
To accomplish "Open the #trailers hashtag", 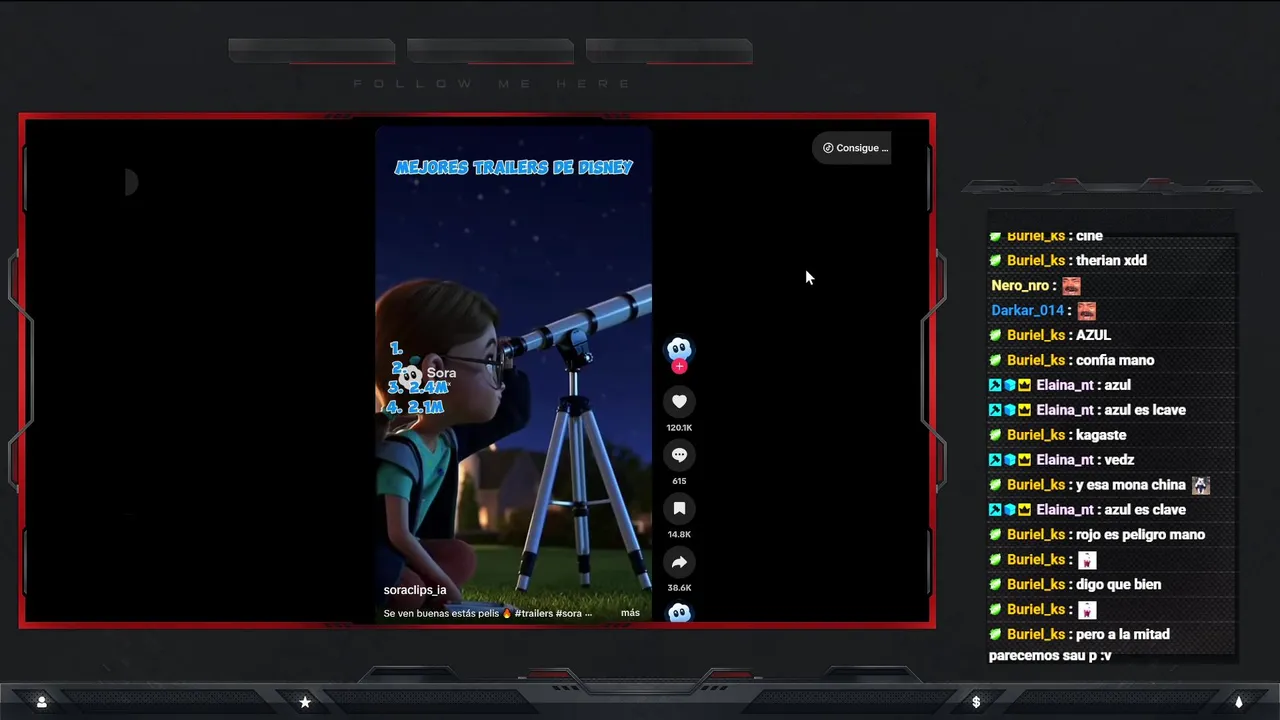I will [x=534, y=613].
